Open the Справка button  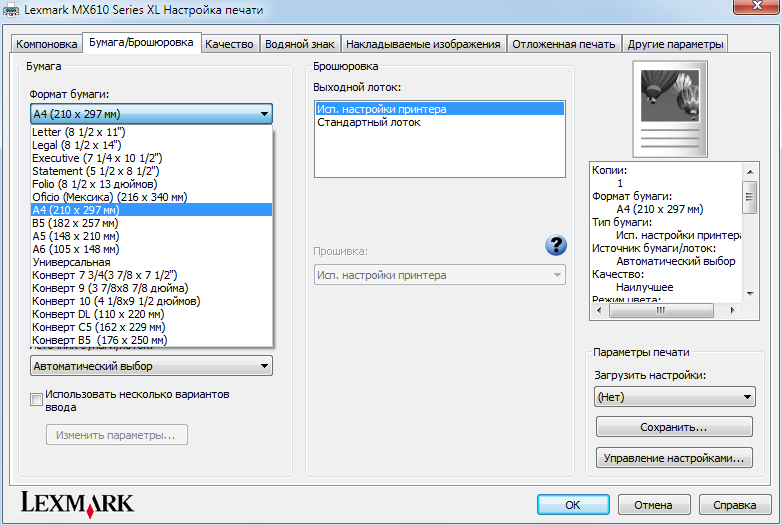(x=735, y=505)
